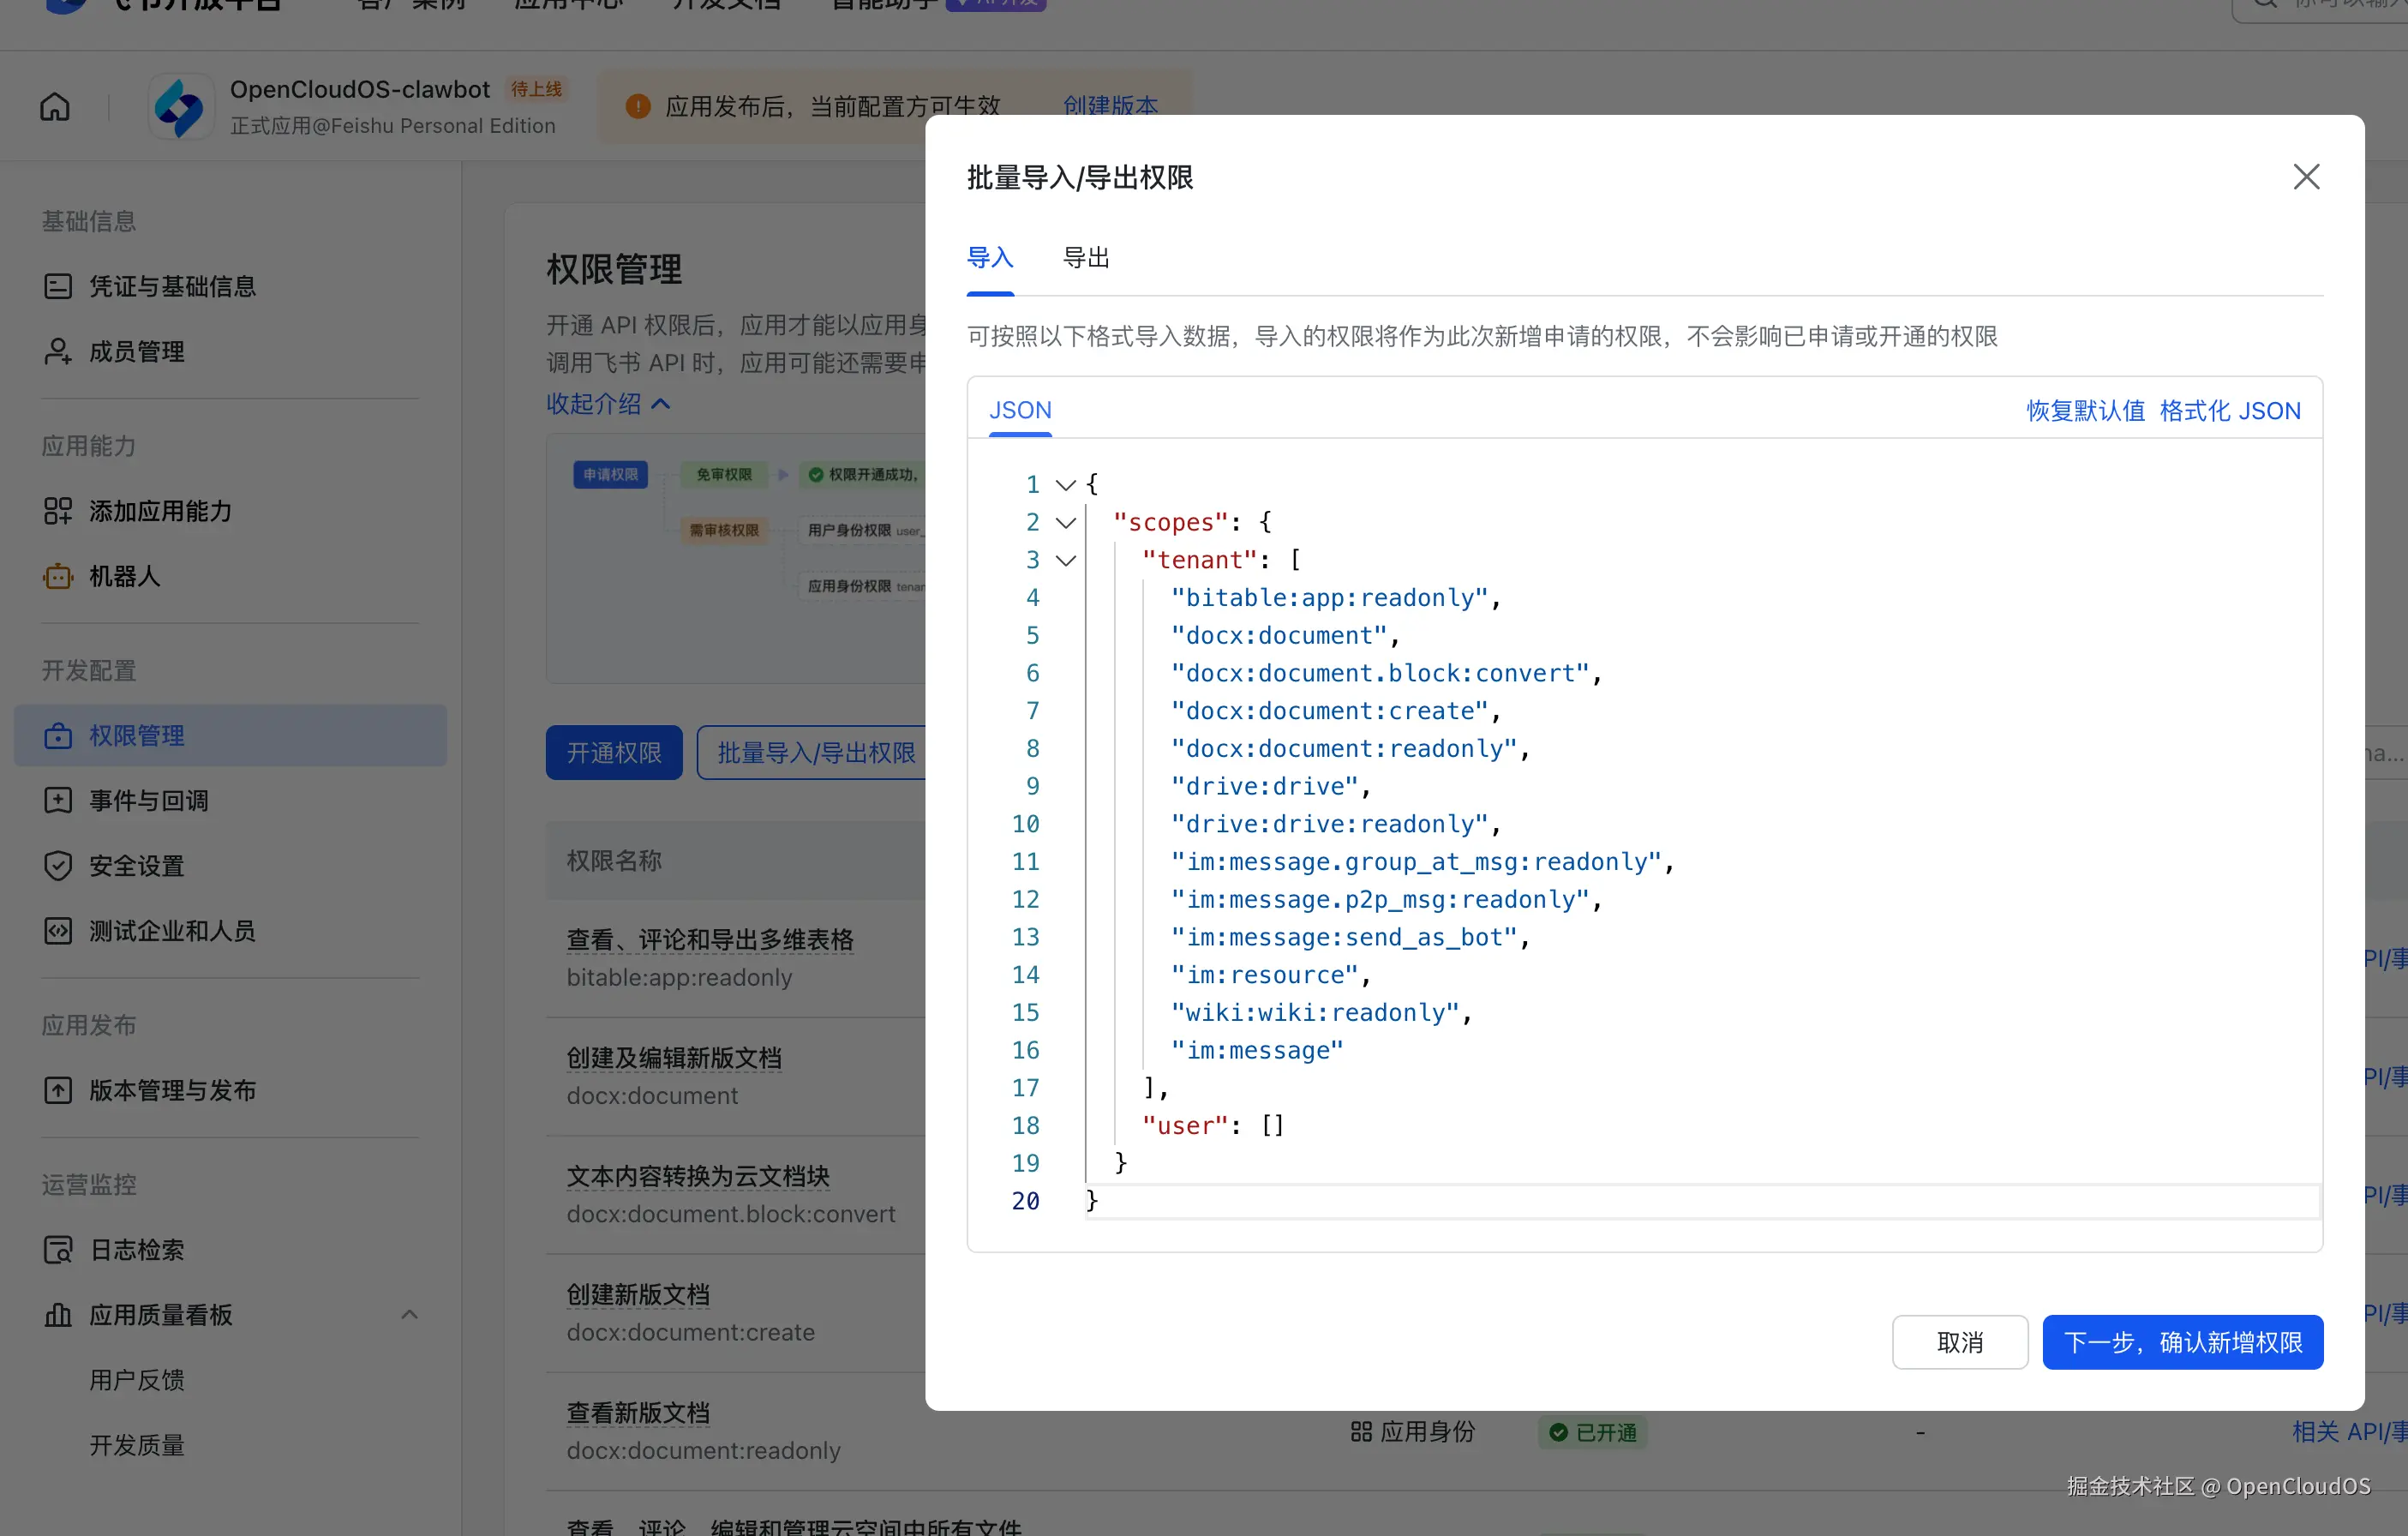Fold the "scopes" block at line 2
Viewport: 2408px width, 1536px height.
(1066, 522)
